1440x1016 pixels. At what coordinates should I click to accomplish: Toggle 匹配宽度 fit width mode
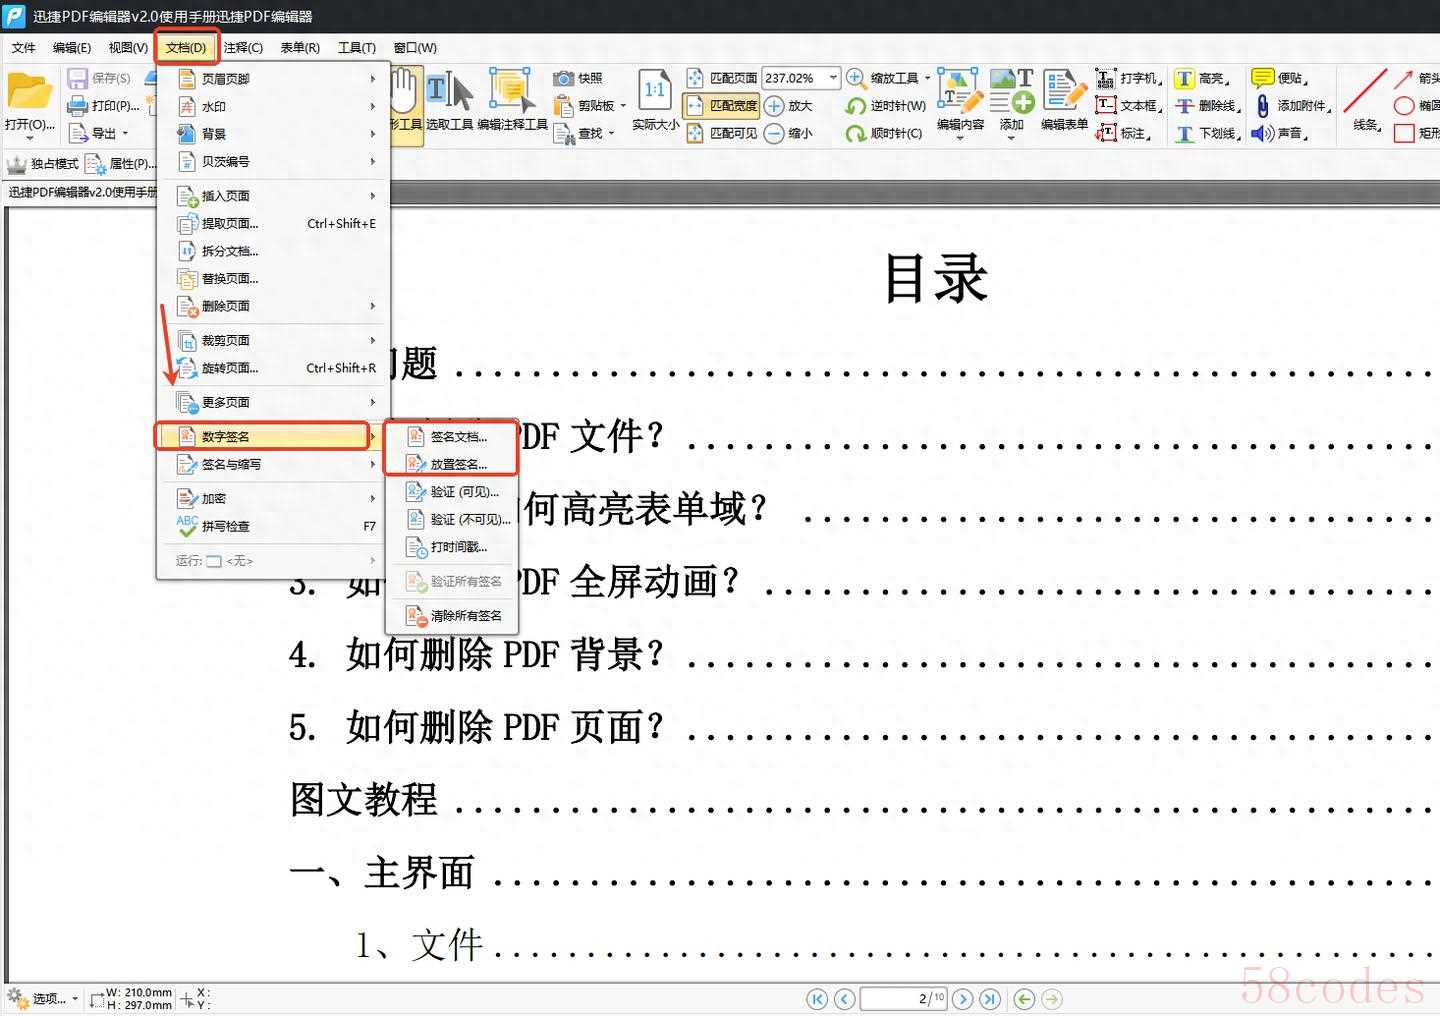coord(720,106)
